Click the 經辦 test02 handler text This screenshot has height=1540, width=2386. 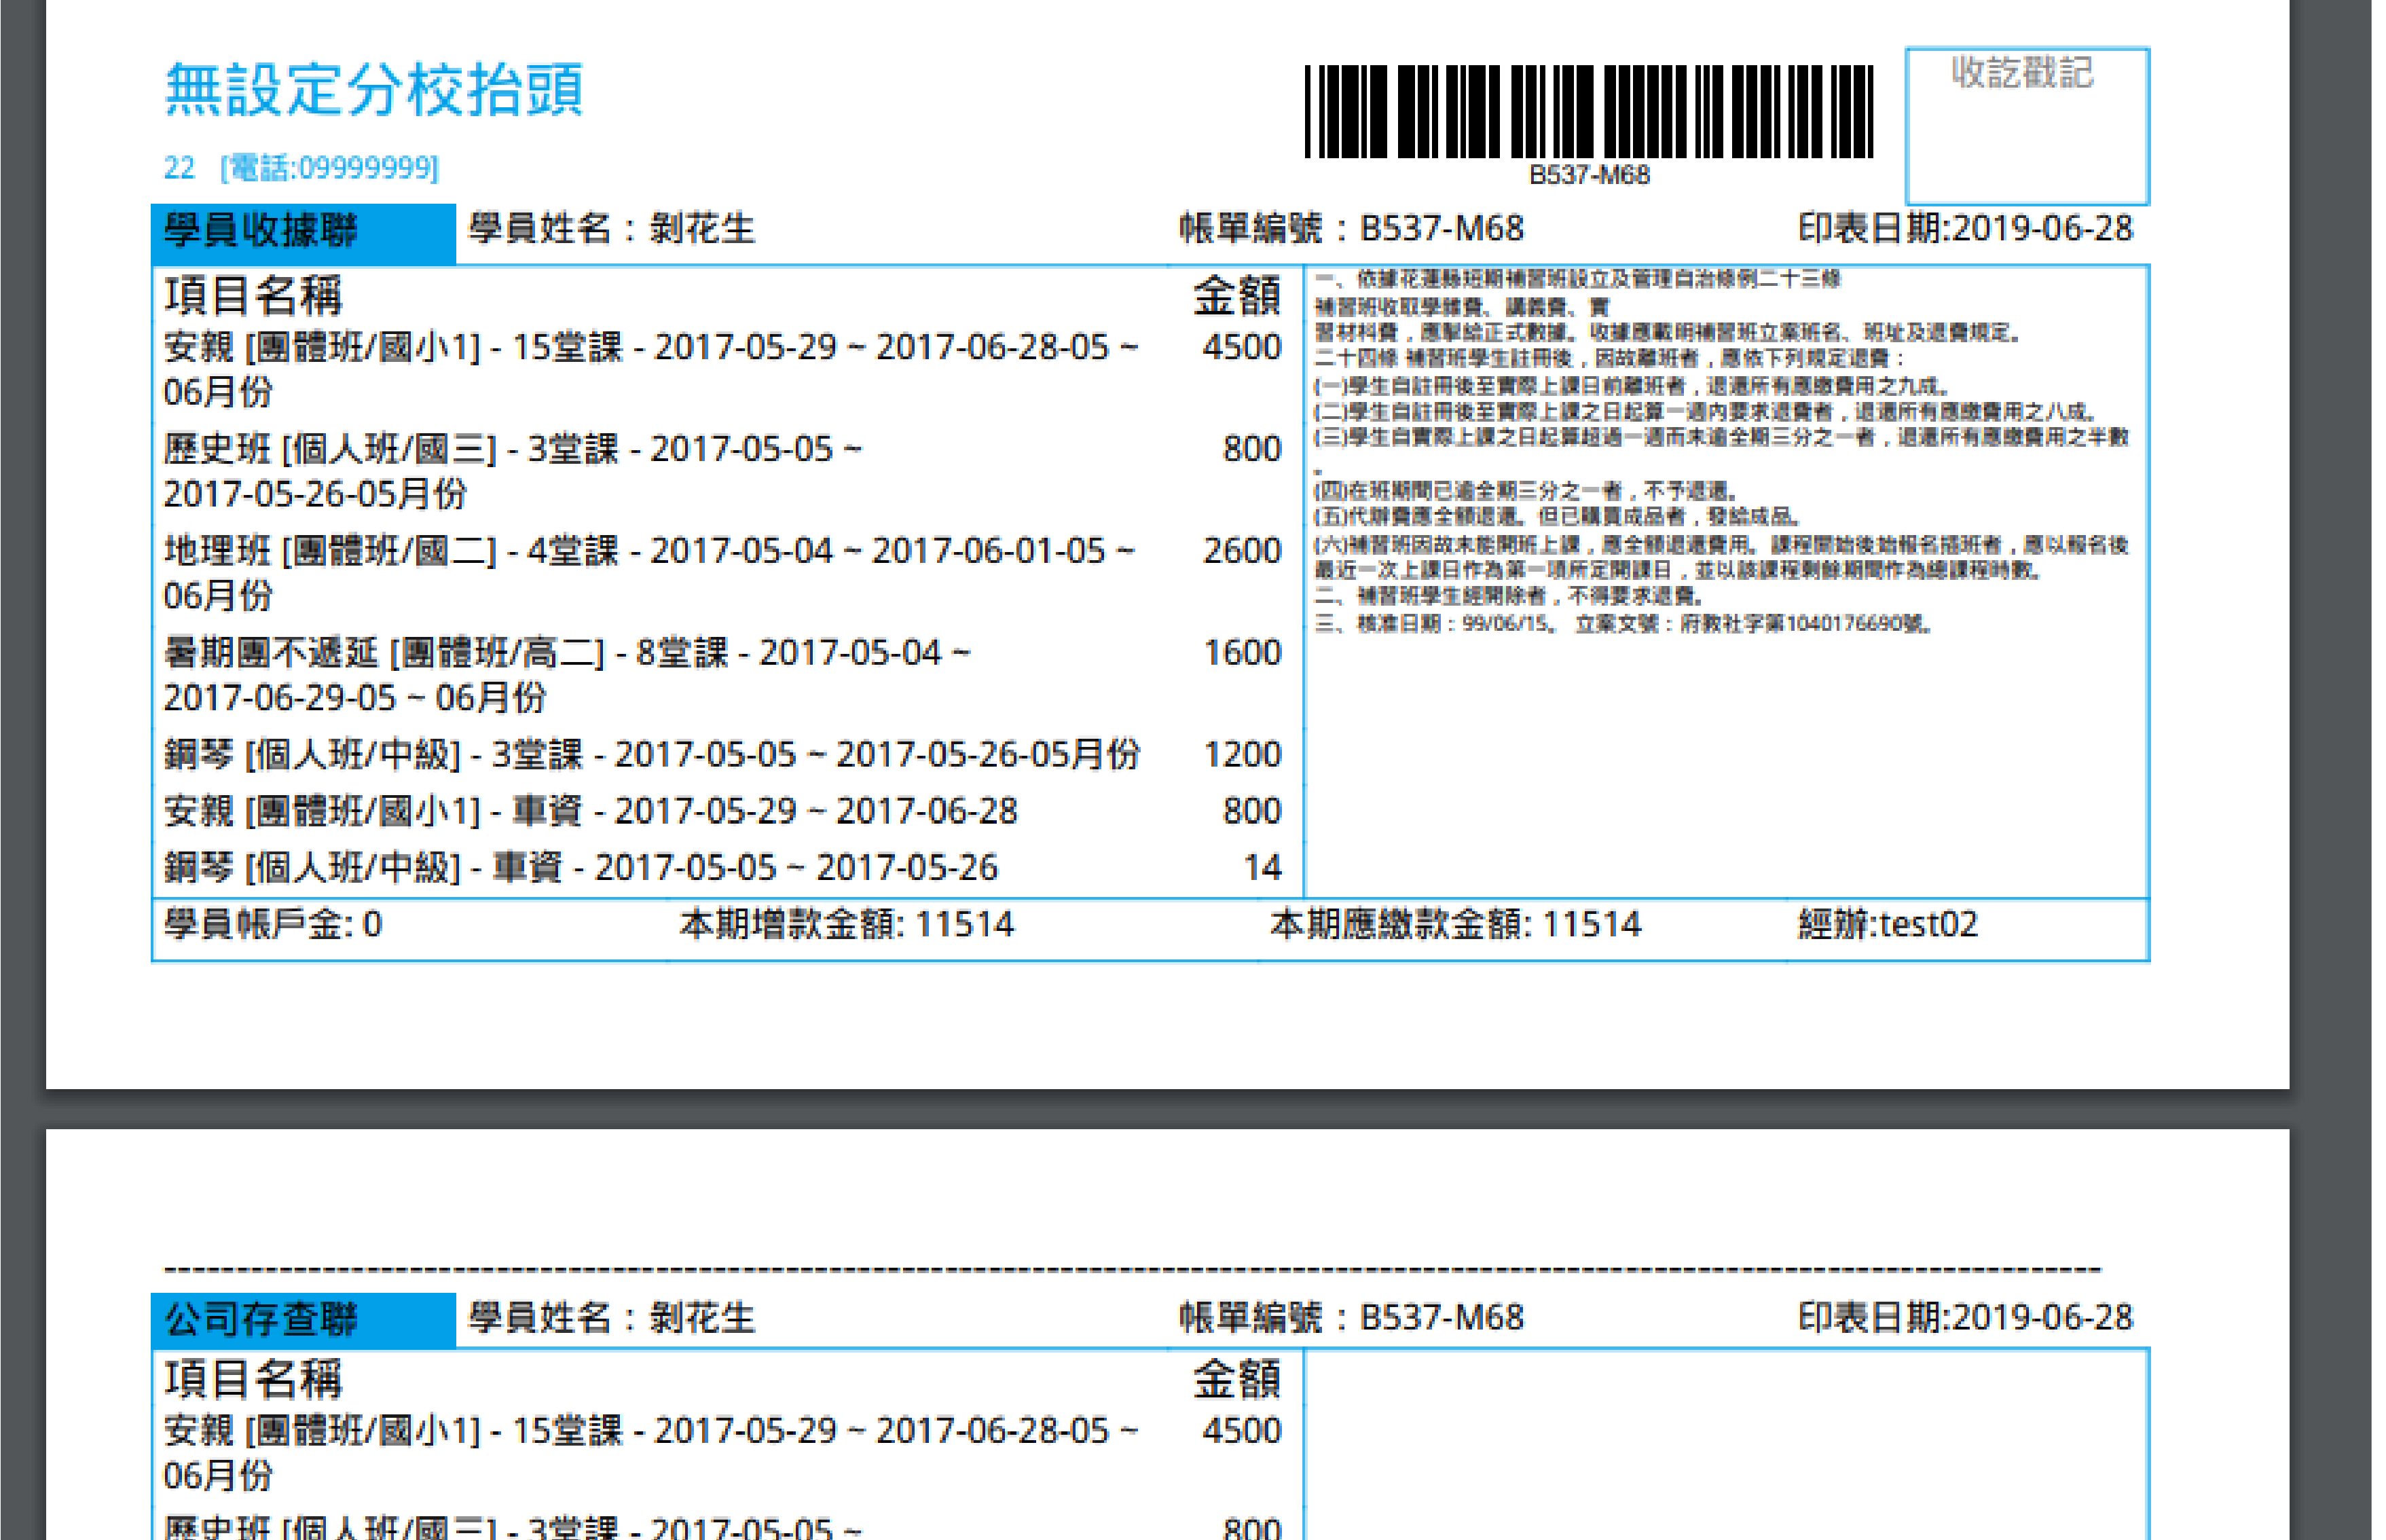coord(1887,924)
